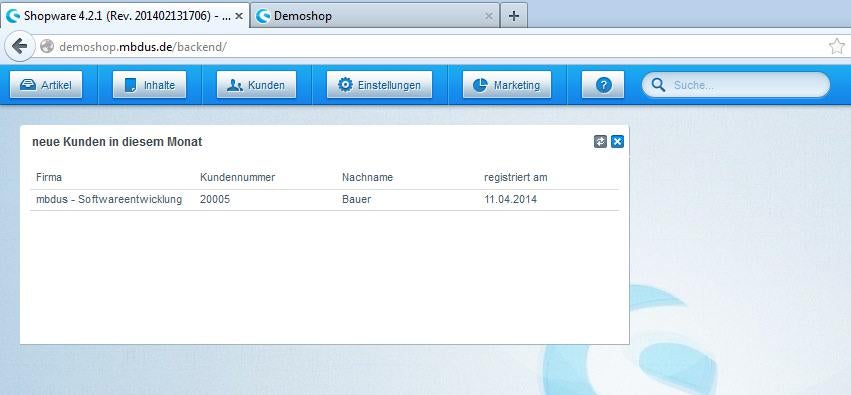Open the Marketing menu
This screenshot has width=851, height=395.
tap(506, 85)
